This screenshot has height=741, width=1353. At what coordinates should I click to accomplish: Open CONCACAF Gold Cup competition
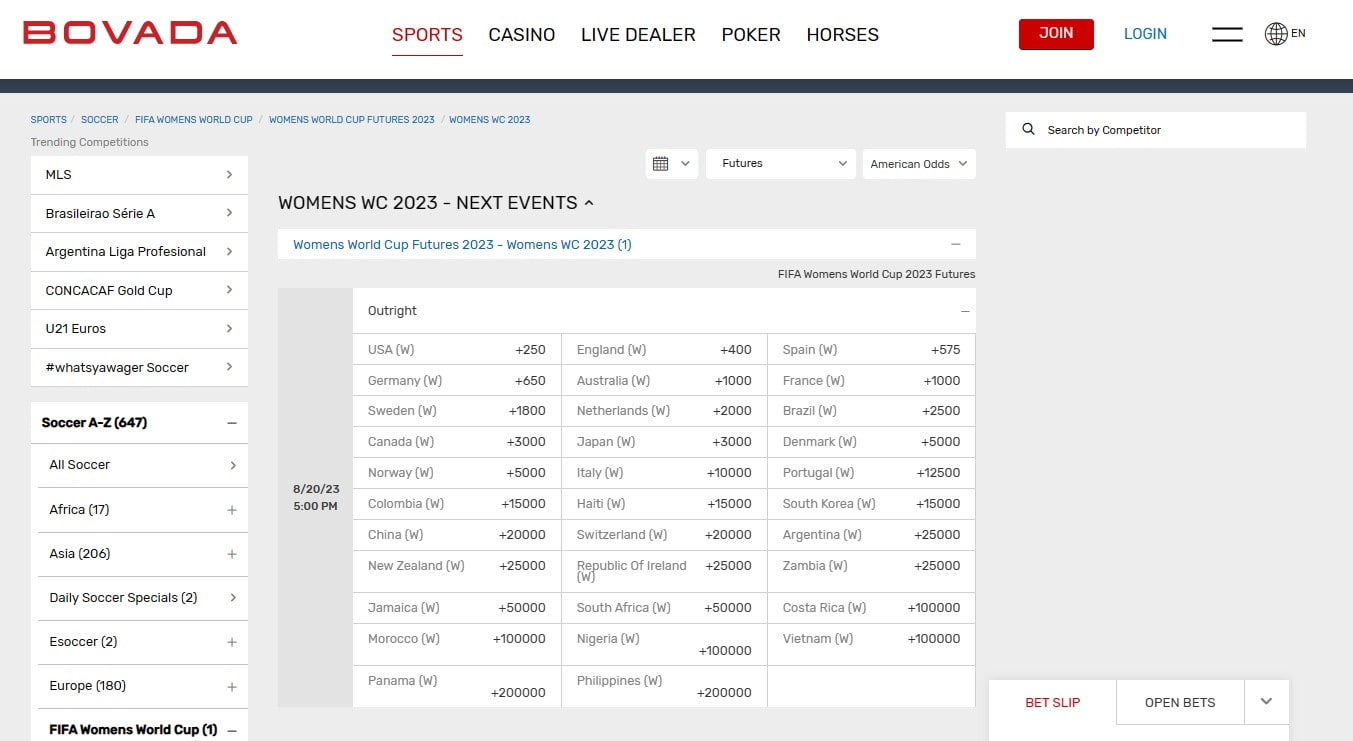click(x=139, y=290)
